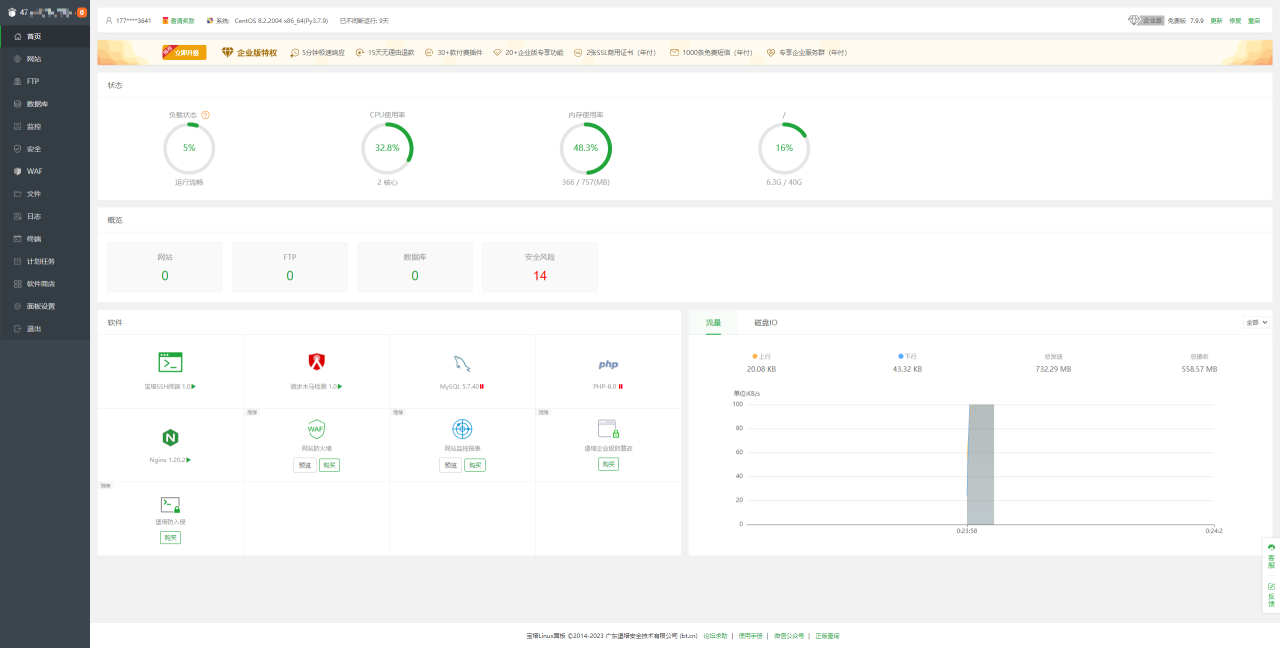Open the 宝塔SSH终端 software icon
This screenshot has height=648, width=1280.
click(x=170, y=362)
